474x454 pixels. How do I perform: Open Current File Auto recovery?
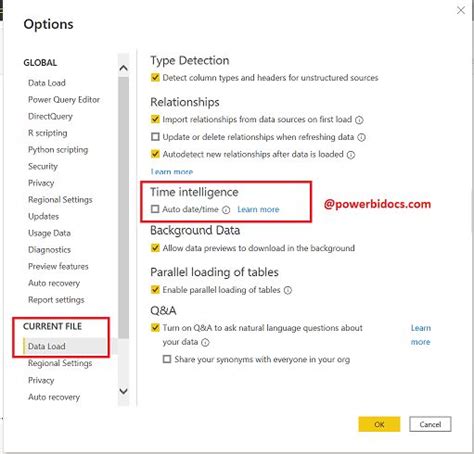coord(54,397)
